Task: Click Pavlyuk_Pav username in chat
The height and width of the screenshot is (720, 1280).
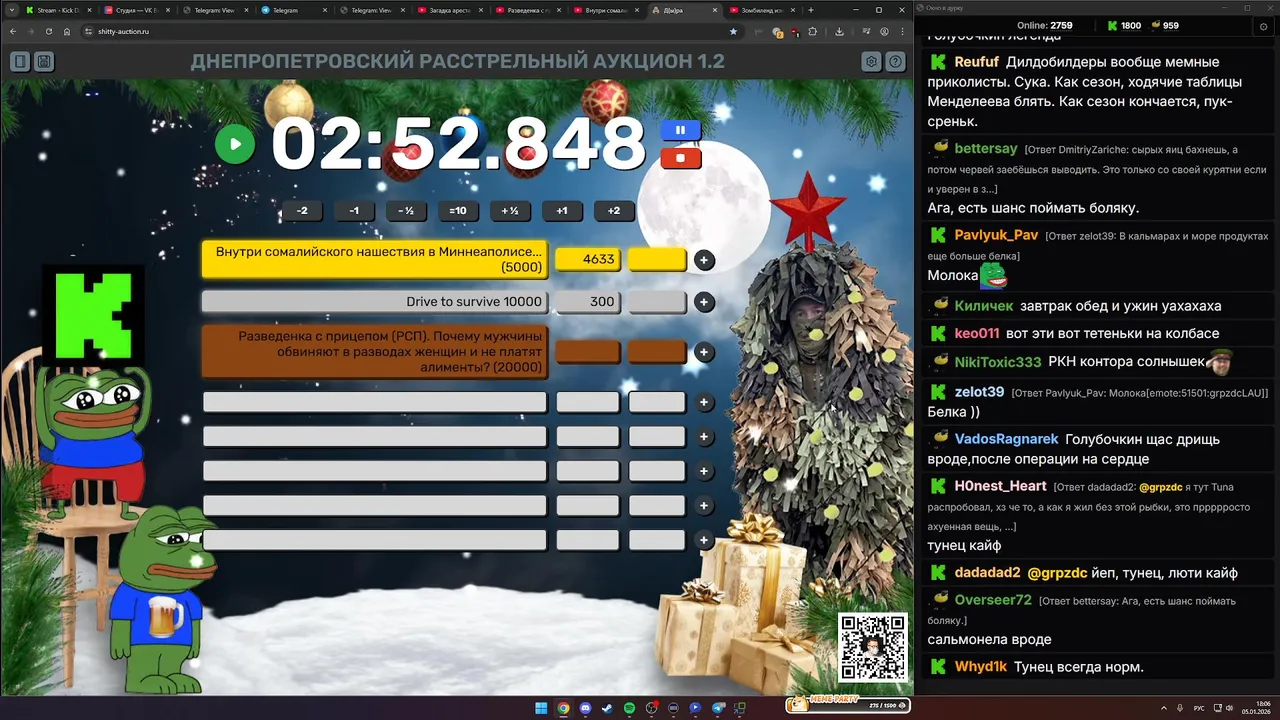Action: pyautogui.click(x=996, y=236)
